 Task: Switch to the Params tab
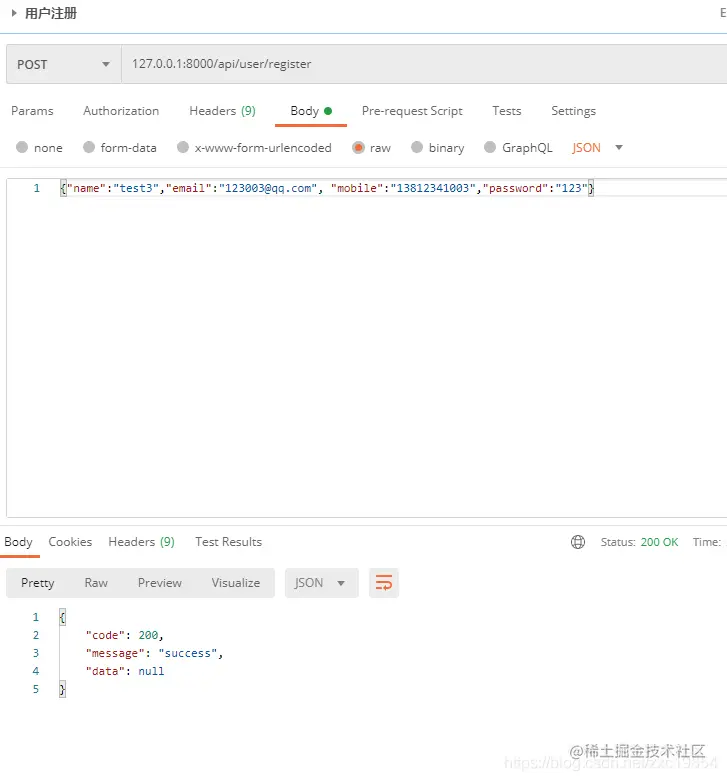[x=32, y=111]
